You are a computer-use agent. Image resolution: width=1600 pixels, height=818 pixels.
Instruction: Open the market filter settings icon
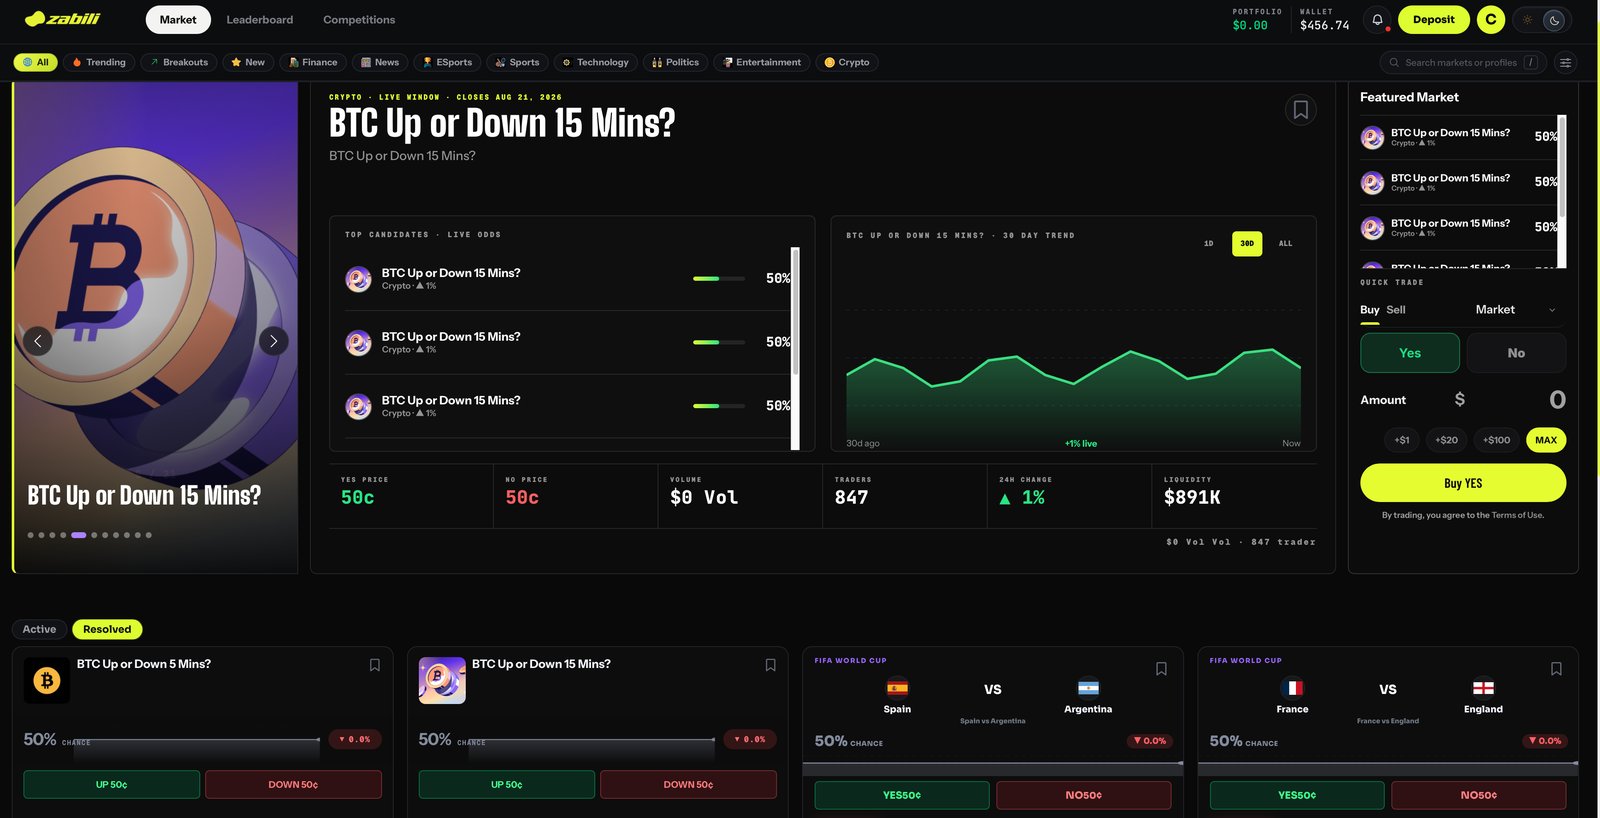pyautogui.click(x=1566, y=62)
